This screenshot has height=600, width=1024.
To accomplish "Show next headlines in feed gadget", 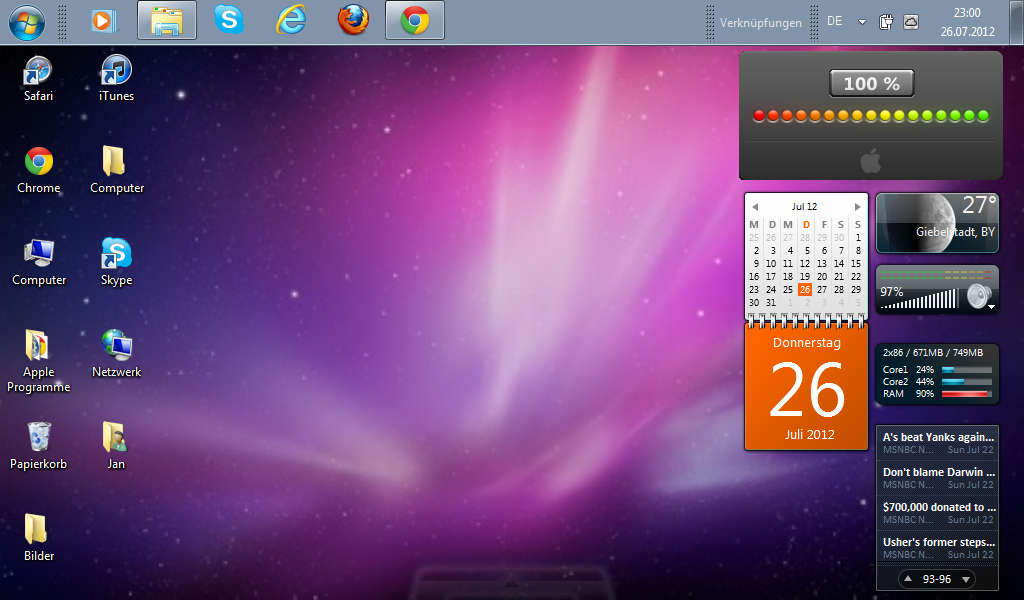I will point(966,579).
